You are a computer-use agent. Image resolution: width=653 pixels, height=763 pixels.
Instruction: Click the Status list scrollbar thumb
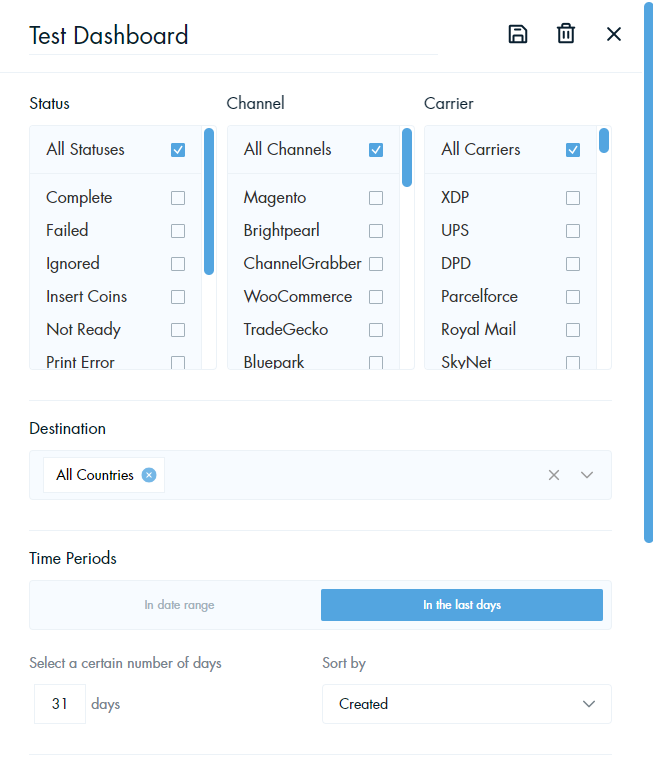[209, 201]
